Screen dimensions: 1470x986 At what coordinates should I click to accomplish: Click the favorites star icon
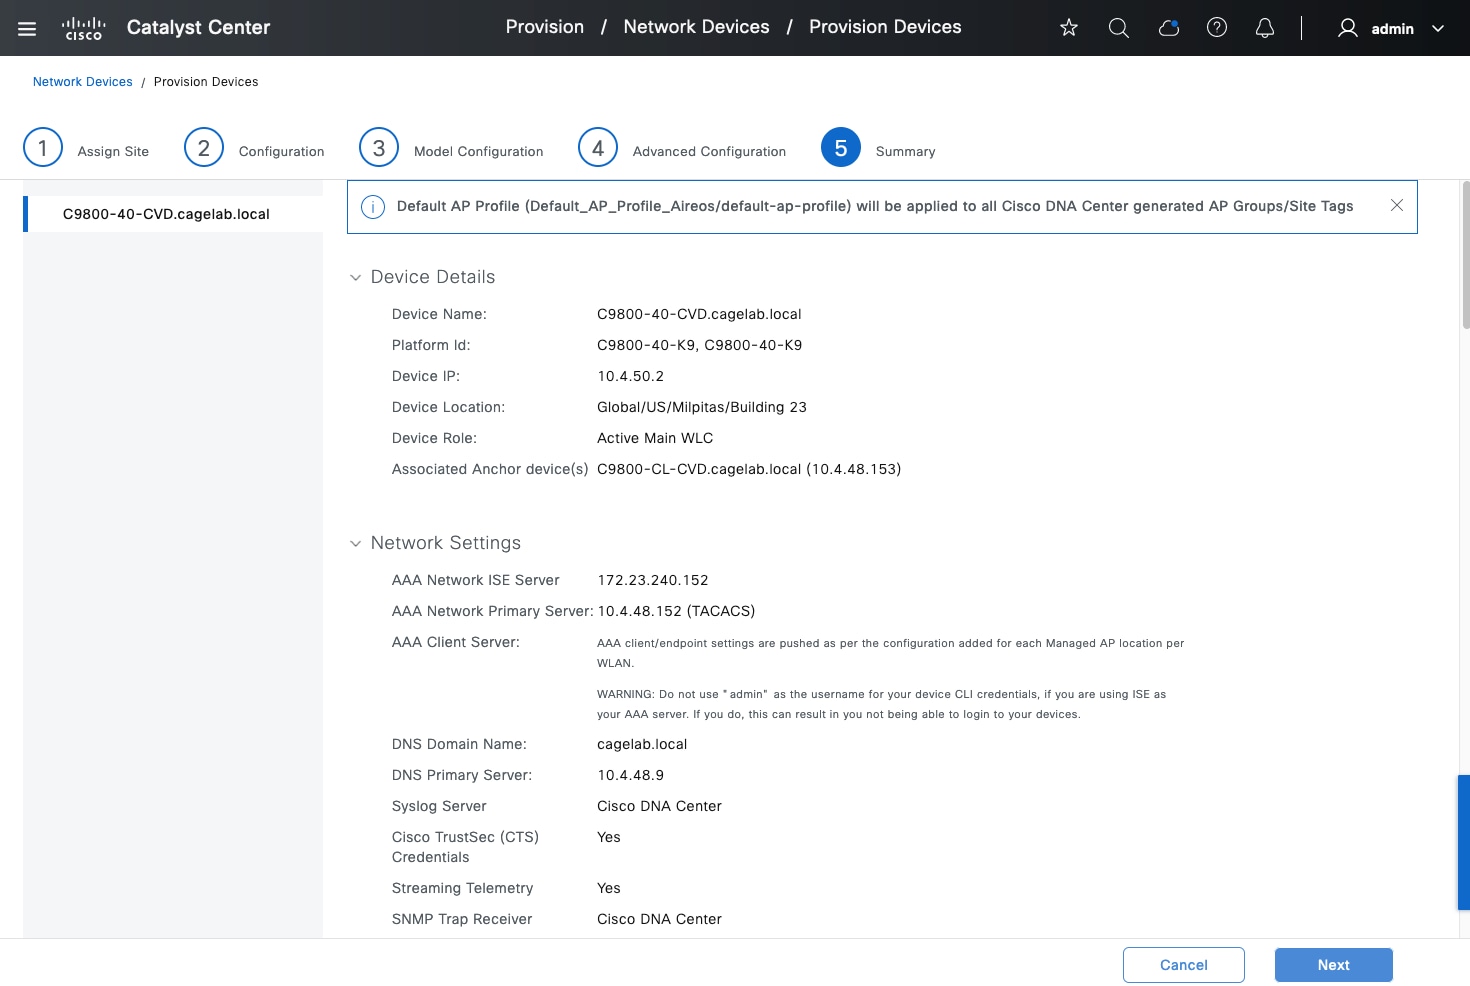pyautogui.click(x=1069, y=28)
